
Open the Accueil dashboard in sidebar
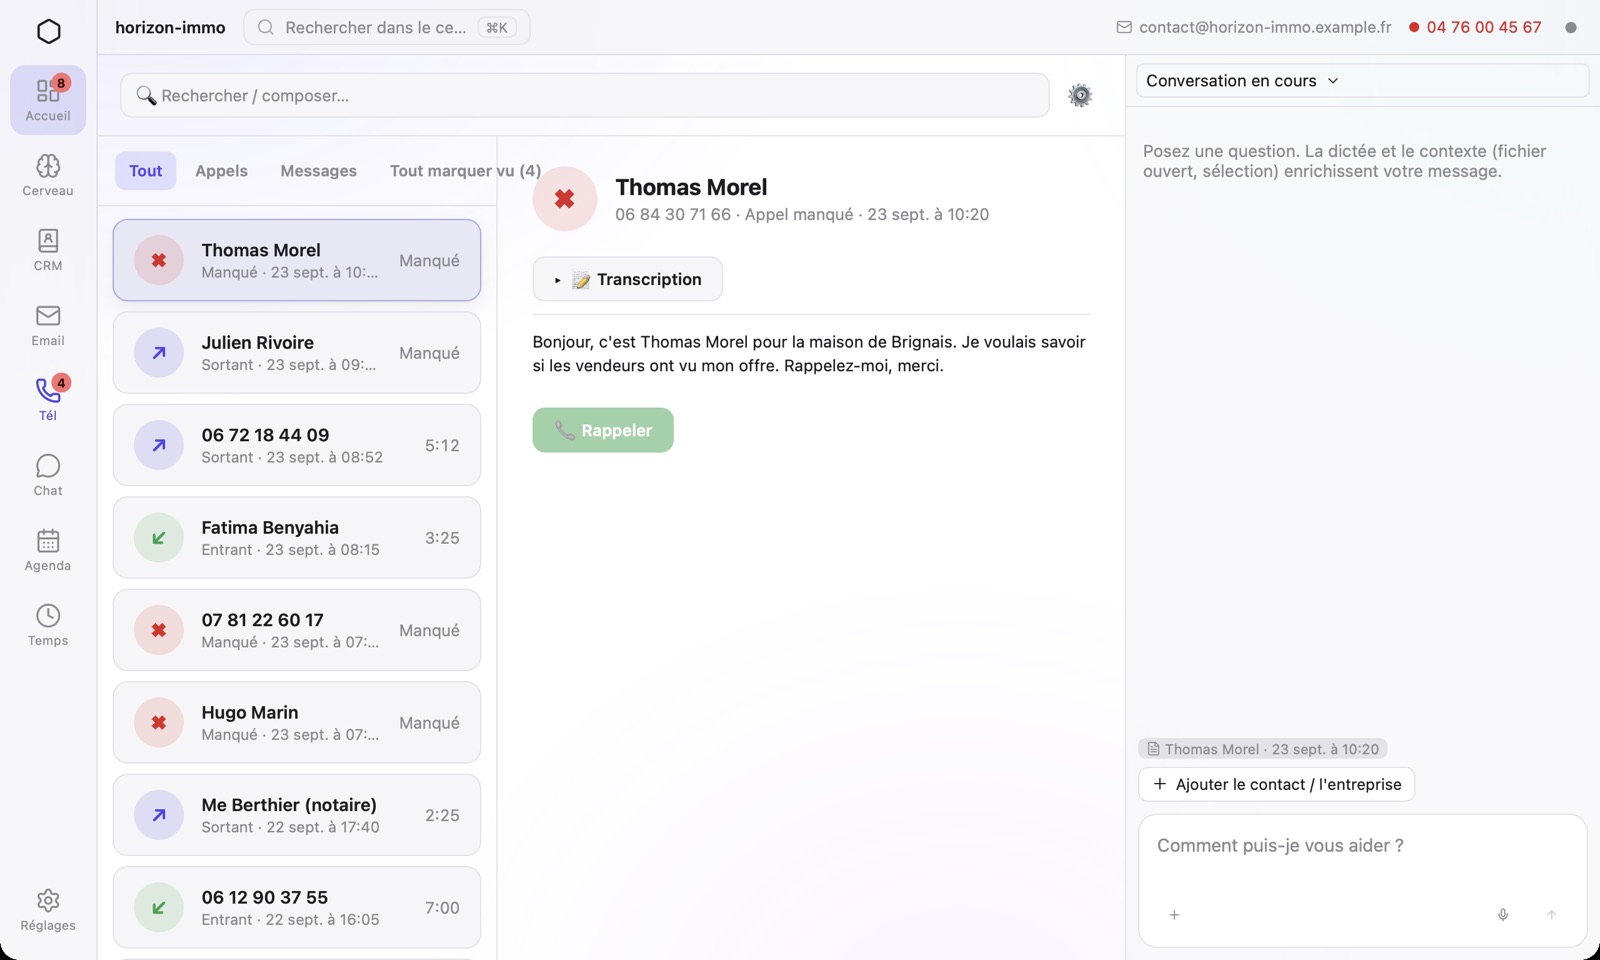coord(48,100)
